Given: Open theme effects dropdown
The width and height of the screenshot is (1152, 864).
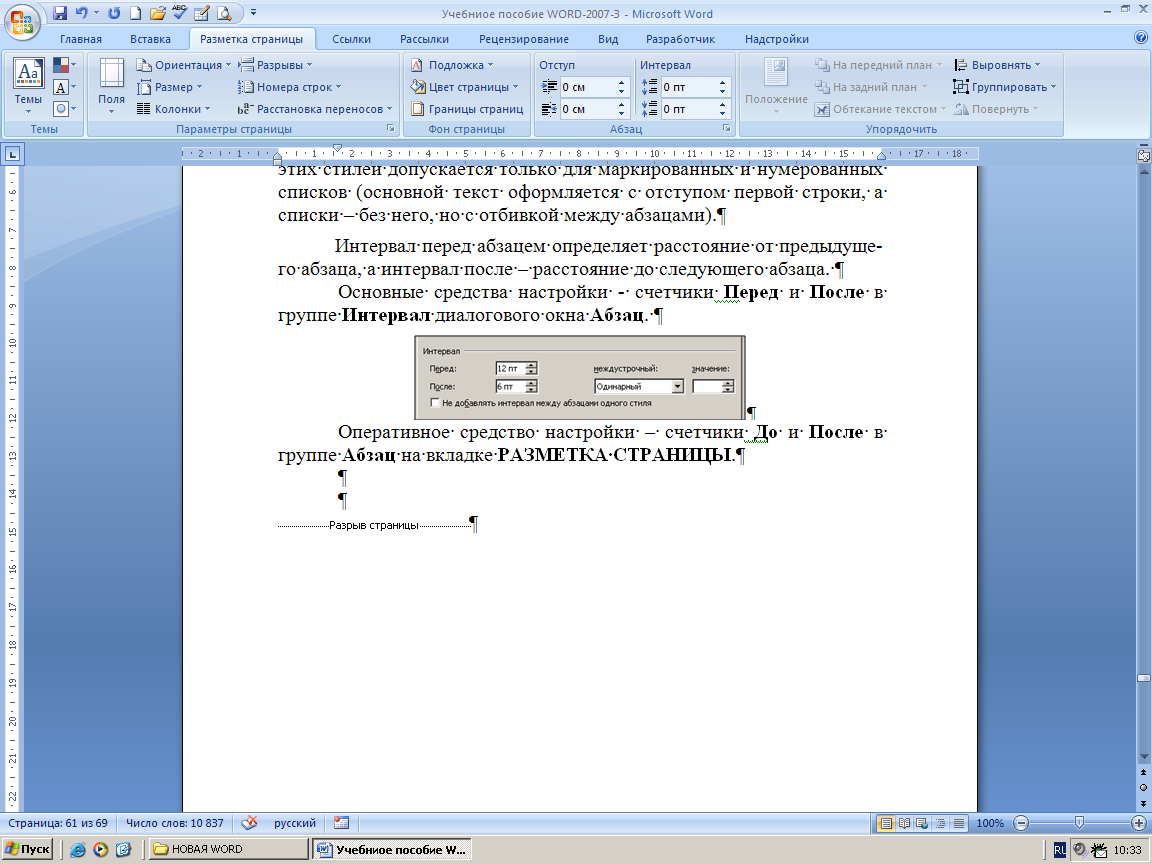Looking at the screenshot, I should pos(64,109).
